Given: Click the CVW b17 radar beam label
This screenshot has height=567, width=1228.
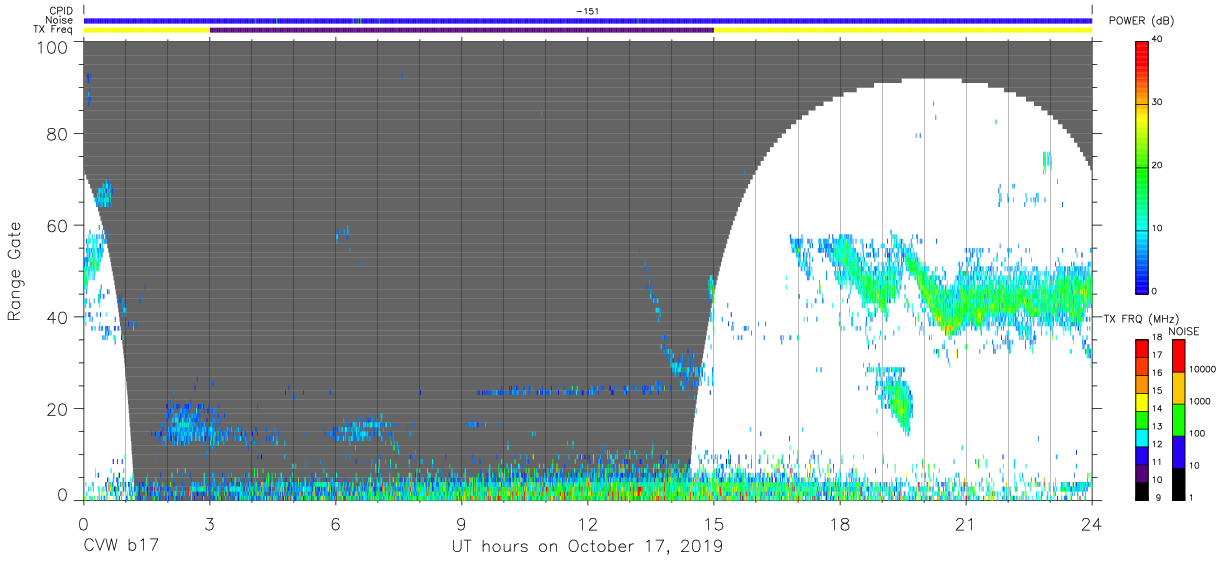Looking at the screenshot, I should [121, 546].
